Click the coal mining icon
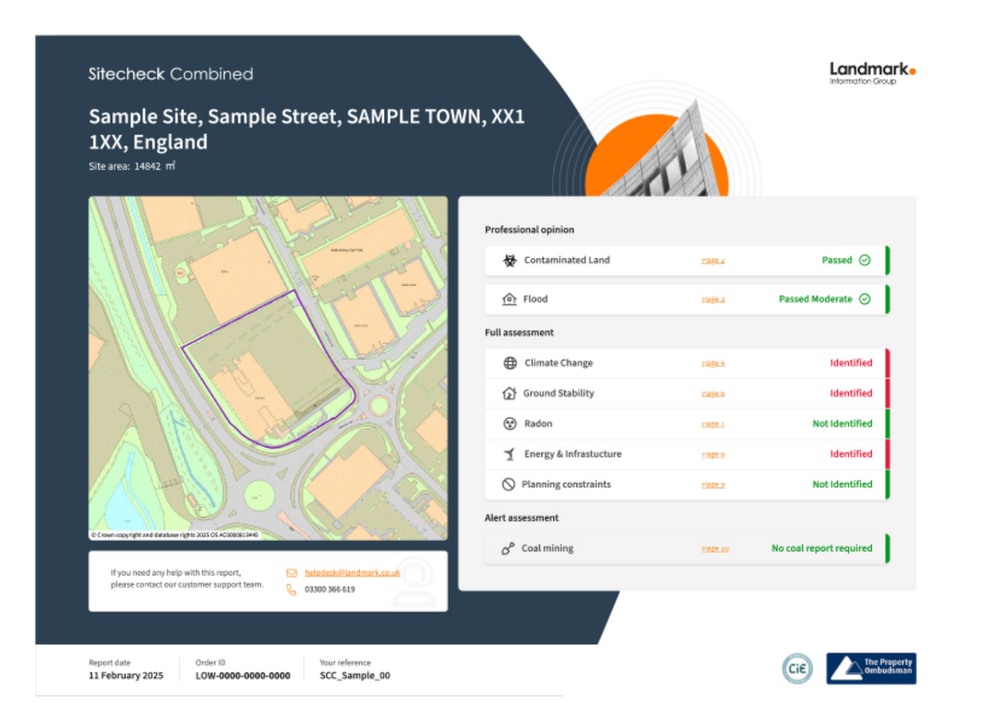1000x725 pixels. pyautogui.click(x=508, y=548)
